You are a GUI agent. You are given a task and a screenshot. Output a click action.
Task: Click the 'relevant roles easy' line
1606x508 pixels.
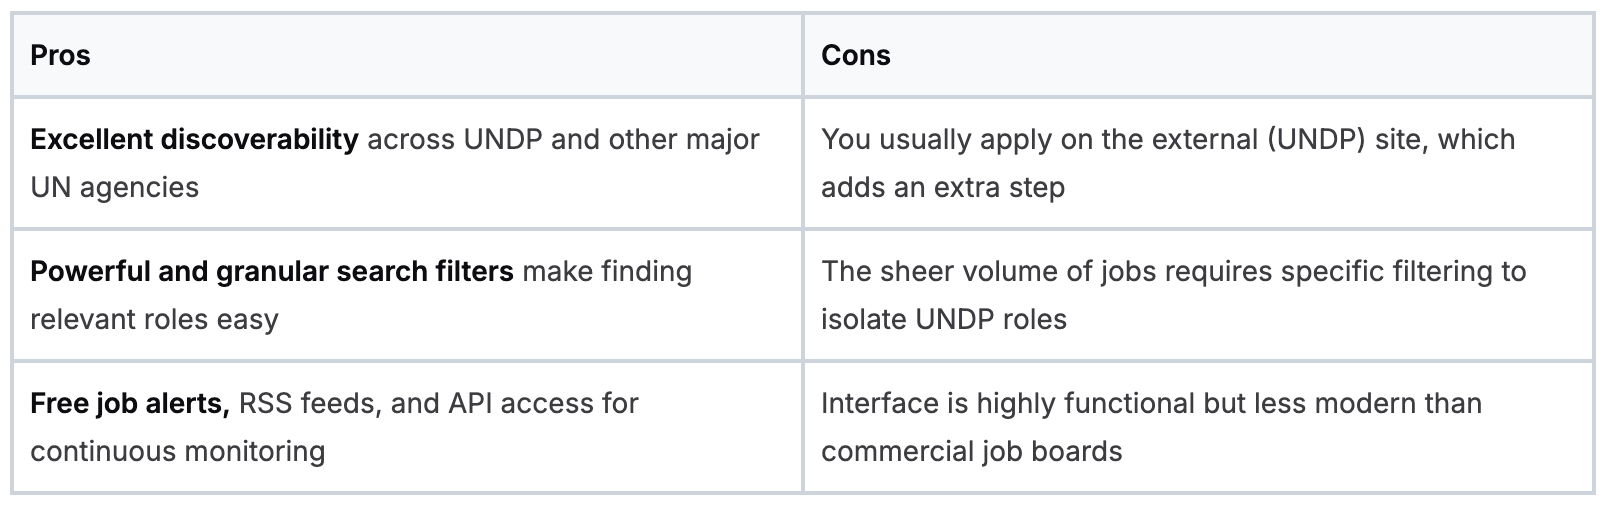click(154, 319)
